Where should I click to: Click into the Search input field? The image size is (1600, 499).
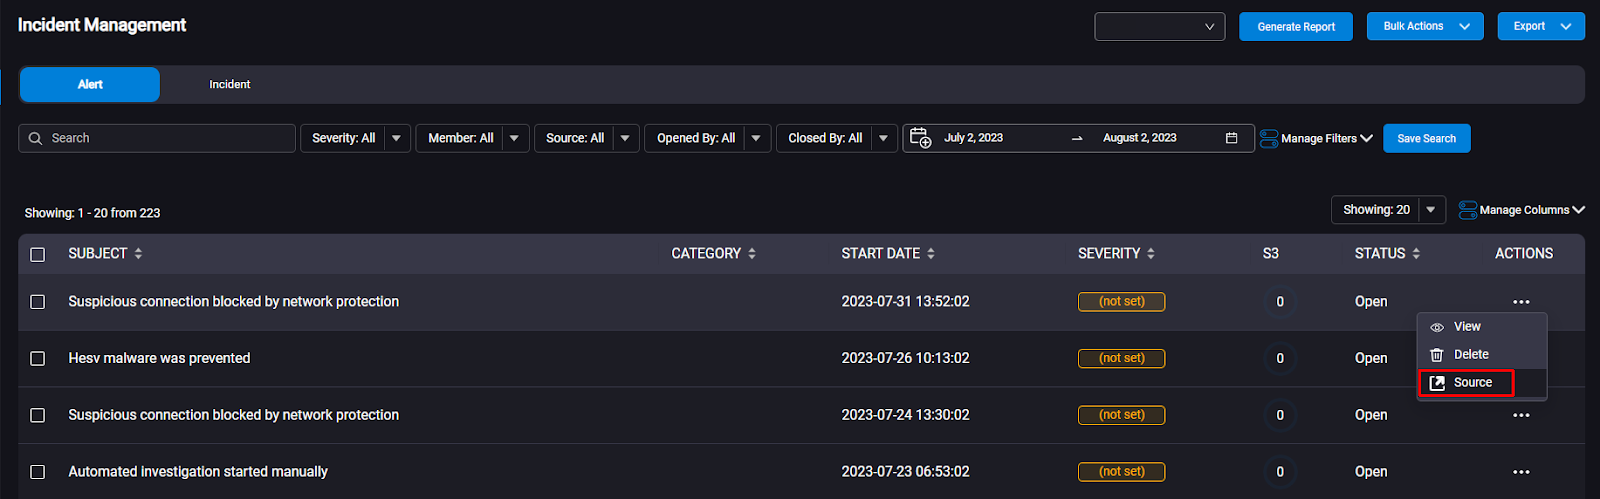pos(157,138)
